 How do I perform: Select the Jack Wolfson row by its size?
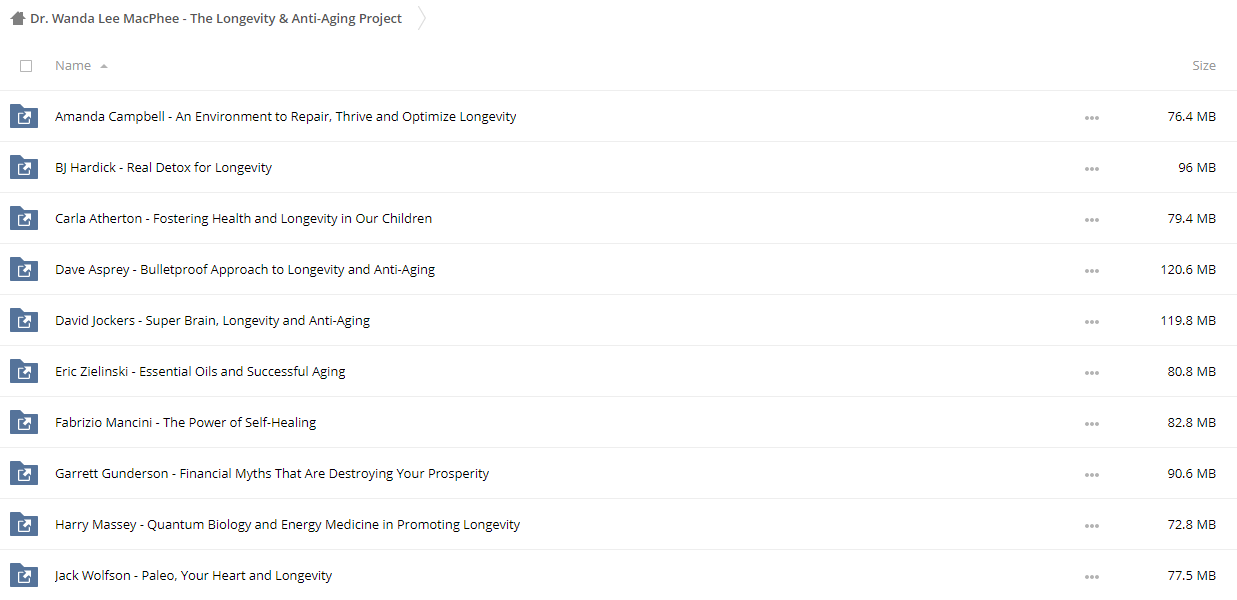tap(1191, 575)
